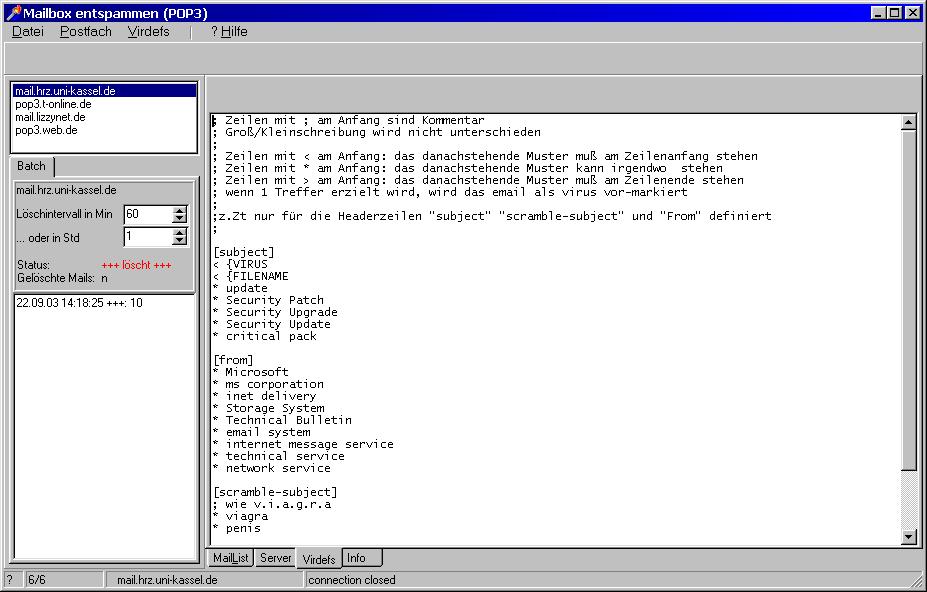Open the Info tab
This screenshot has width=927, height=592.
coord(356,558)
